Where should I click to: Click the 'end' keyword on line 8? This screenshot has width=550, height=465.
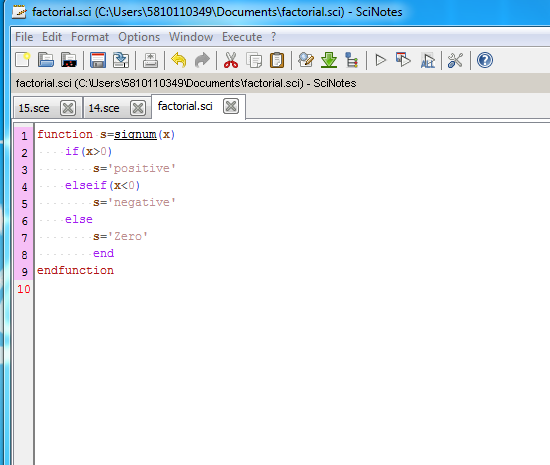(x=103, y=253)
